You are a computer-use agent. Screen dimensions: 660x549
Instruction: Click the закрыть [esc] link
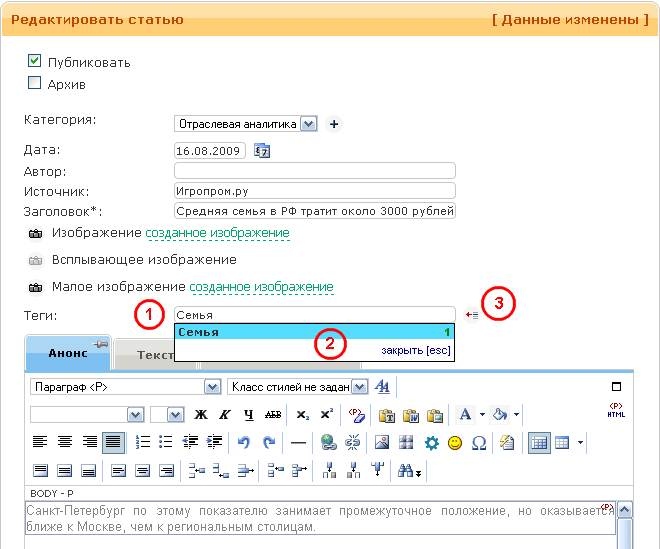pyautogui.click(x=416, y=351)
